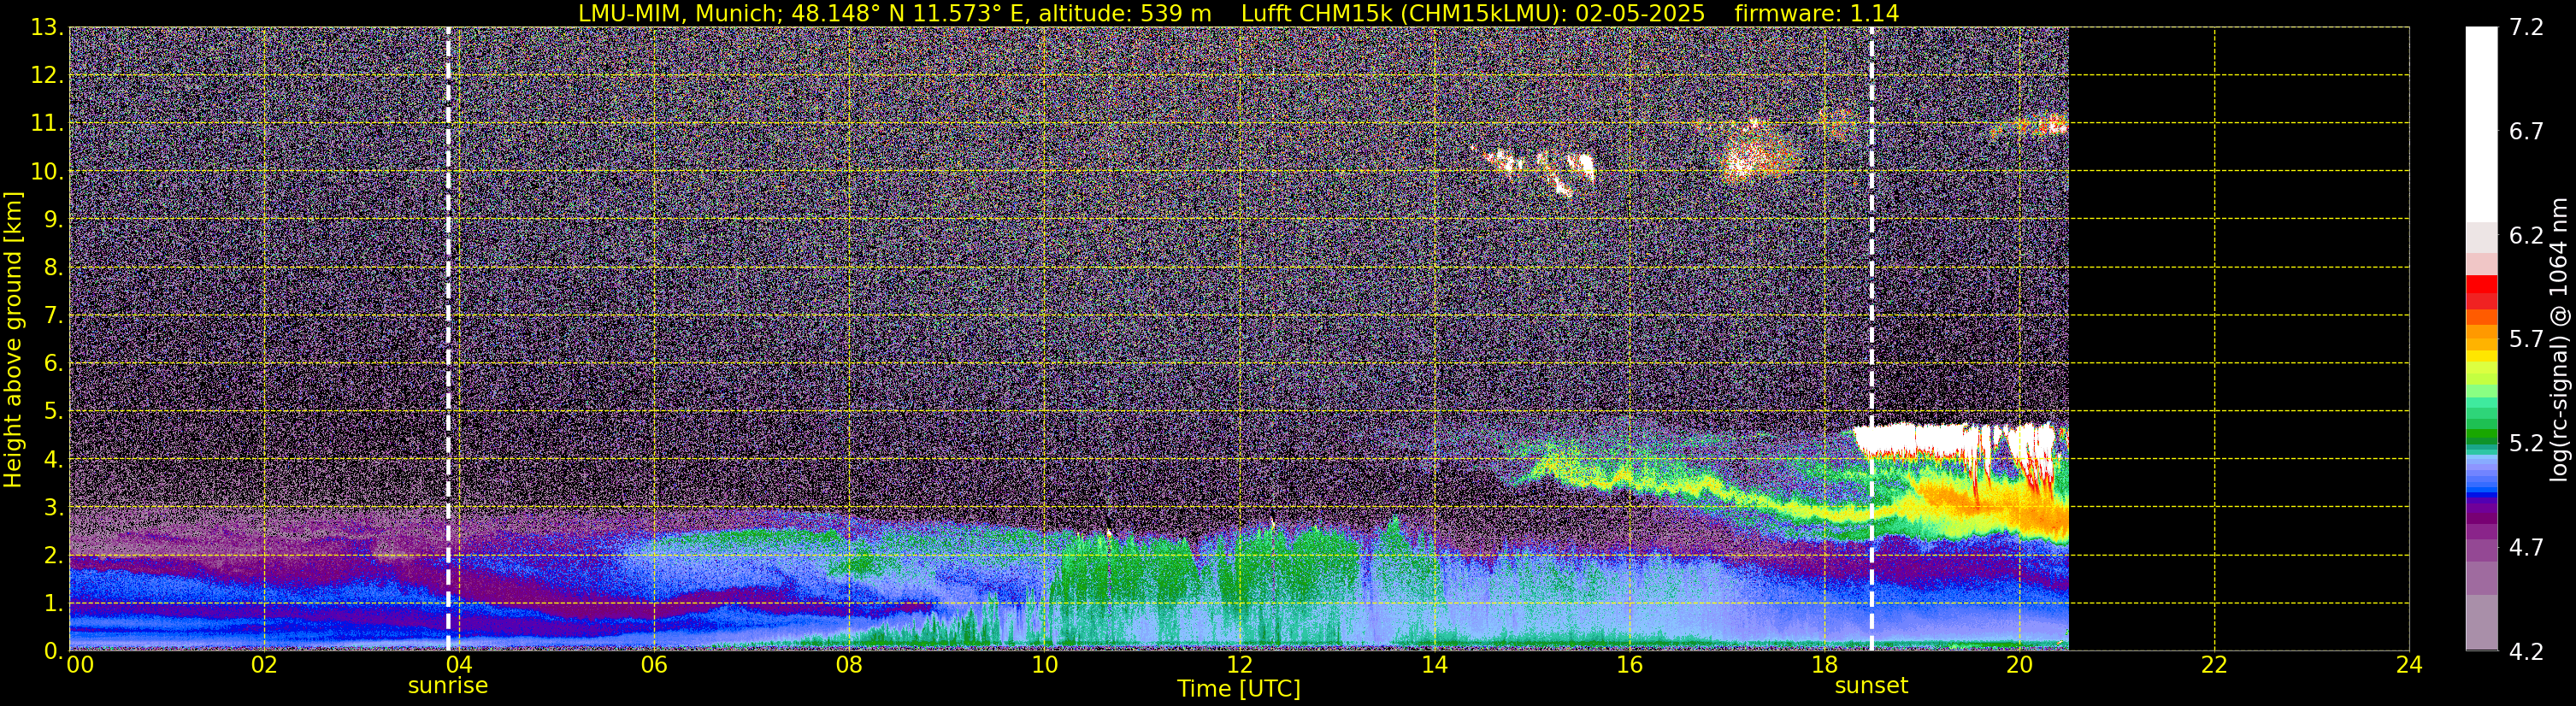The image size is (2576, 706).
Task: Click height-axis tick label 9
Action: [x=52, y=220]
